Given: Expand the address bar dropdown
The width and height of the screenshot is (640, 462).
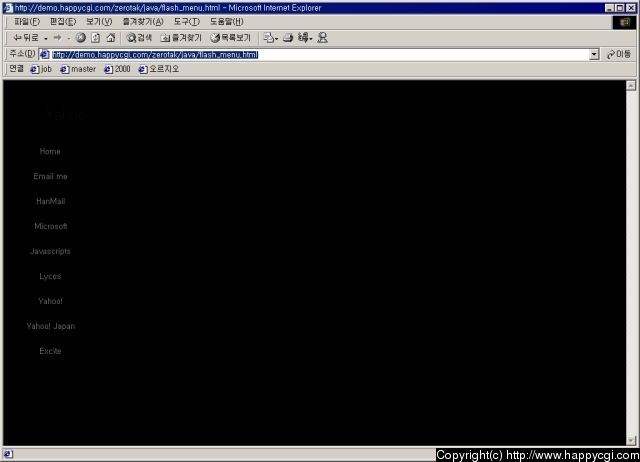Looking at the screenshot, I should coord(594,54).
